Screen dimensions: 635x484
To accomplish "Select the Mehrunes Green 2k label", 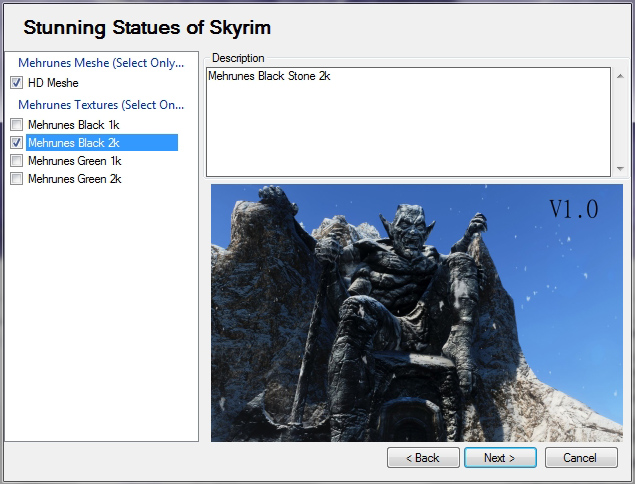I will [x=75, y=179].
